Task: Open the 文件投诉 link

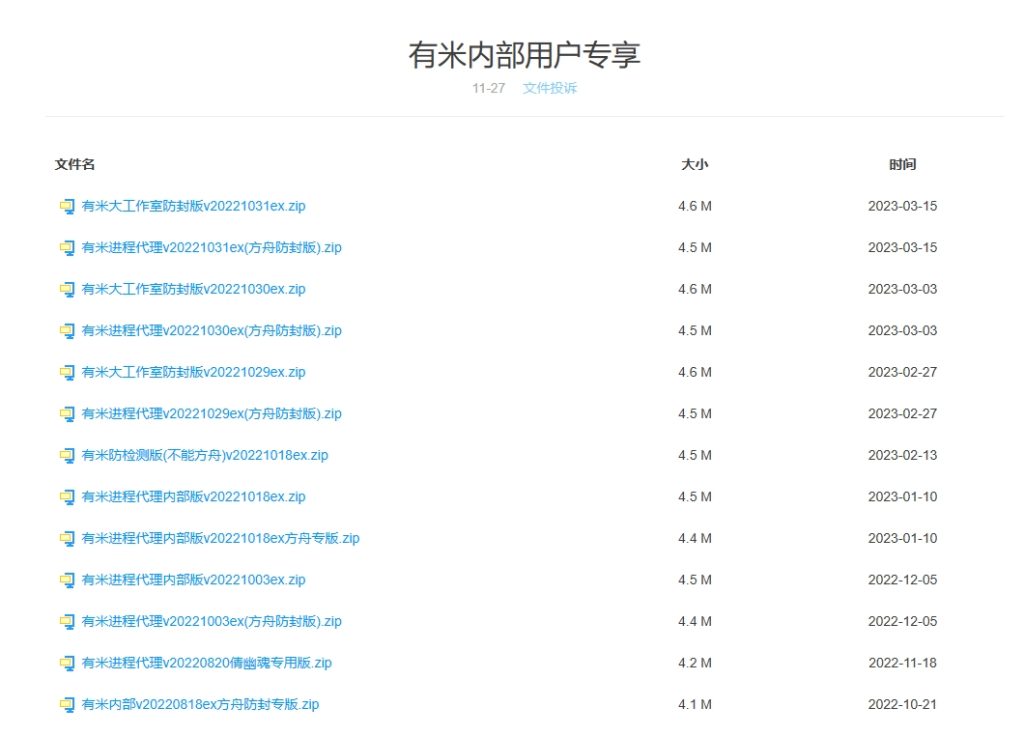Action: pyautogui.click(x=549, y=88)
